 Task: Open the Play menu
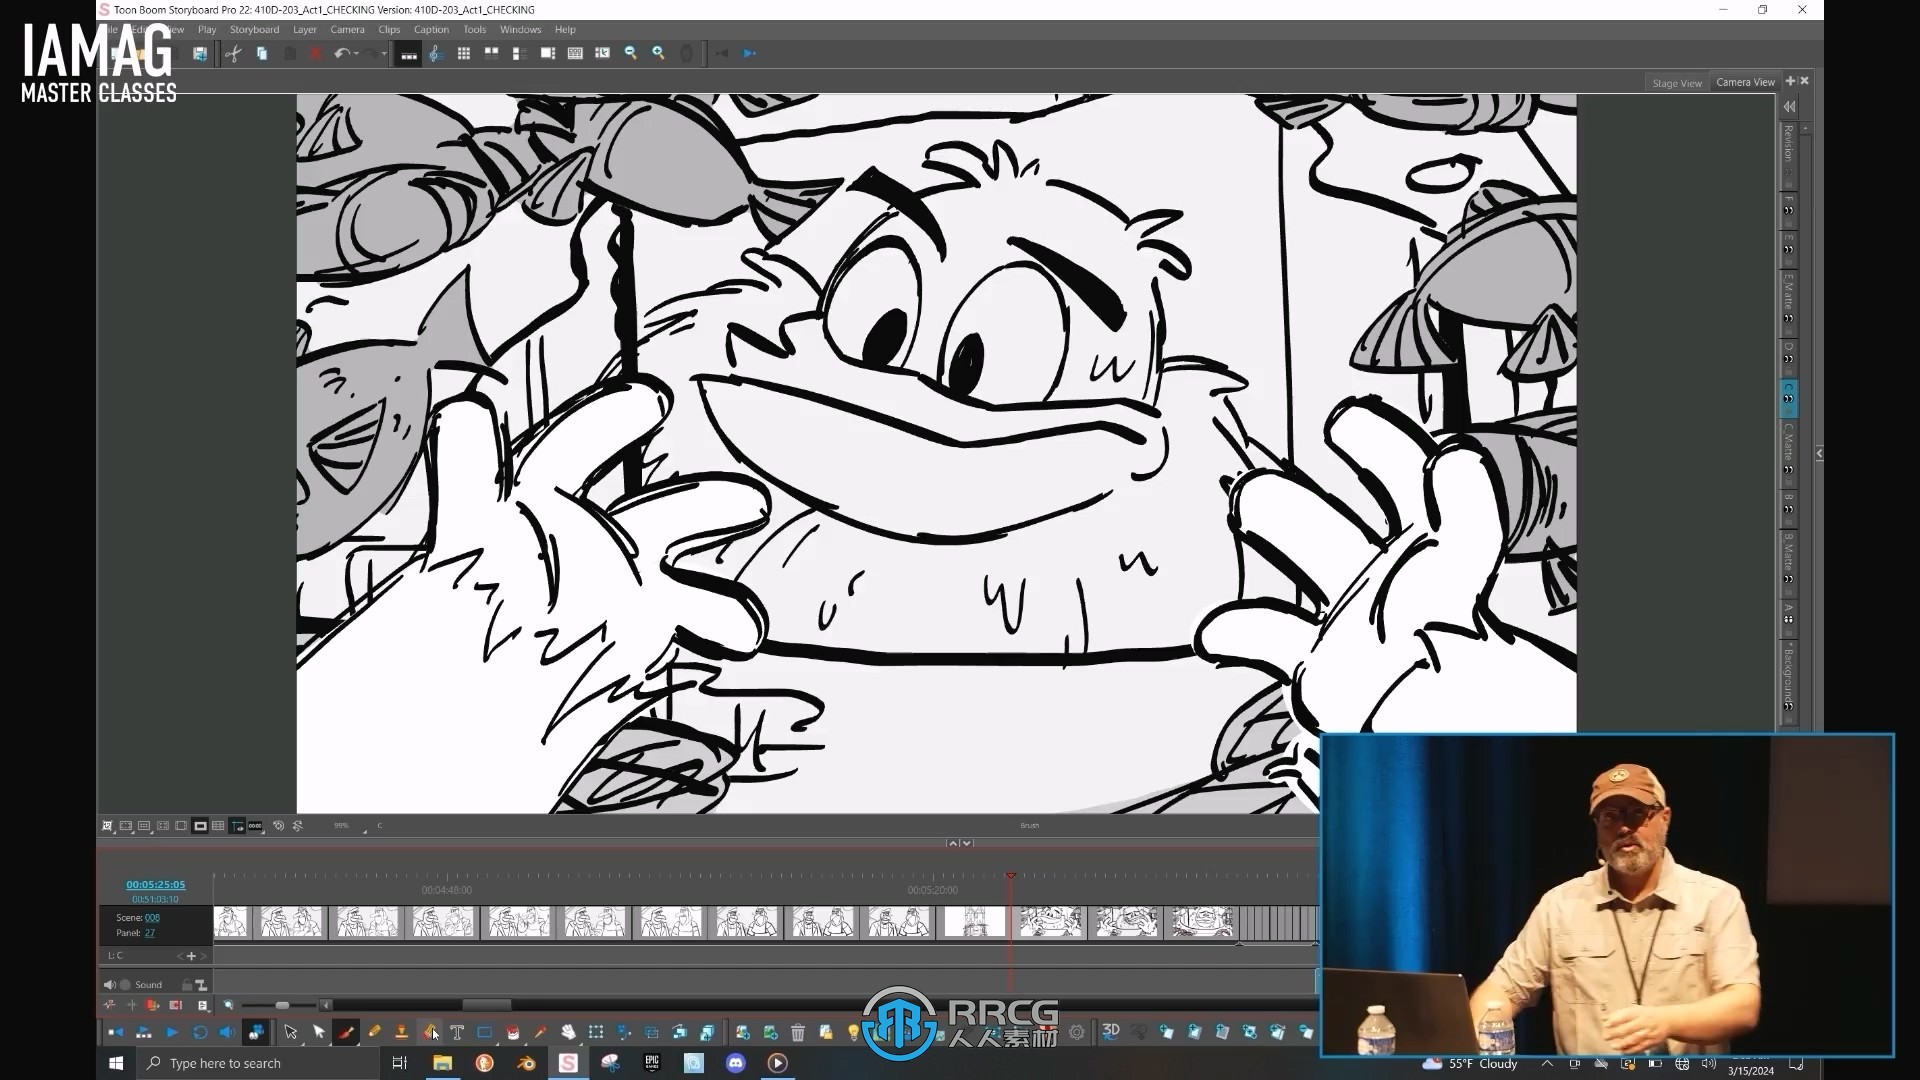(207, 30)
